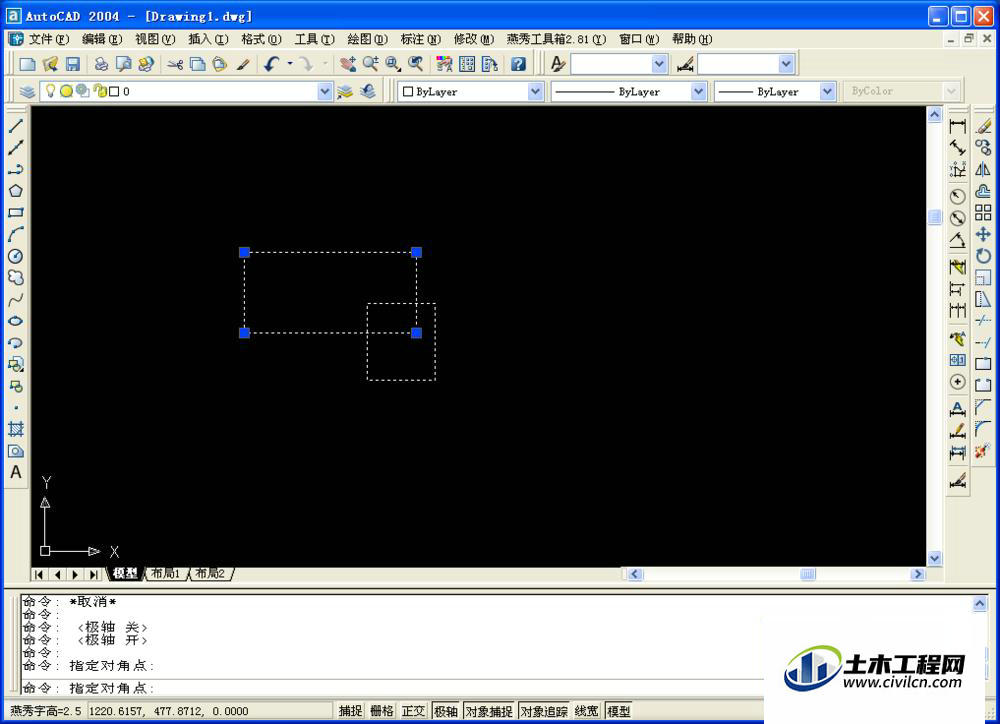Select the Circle tool
This screenshot has width=1000, height=724.
coord(16,256)
